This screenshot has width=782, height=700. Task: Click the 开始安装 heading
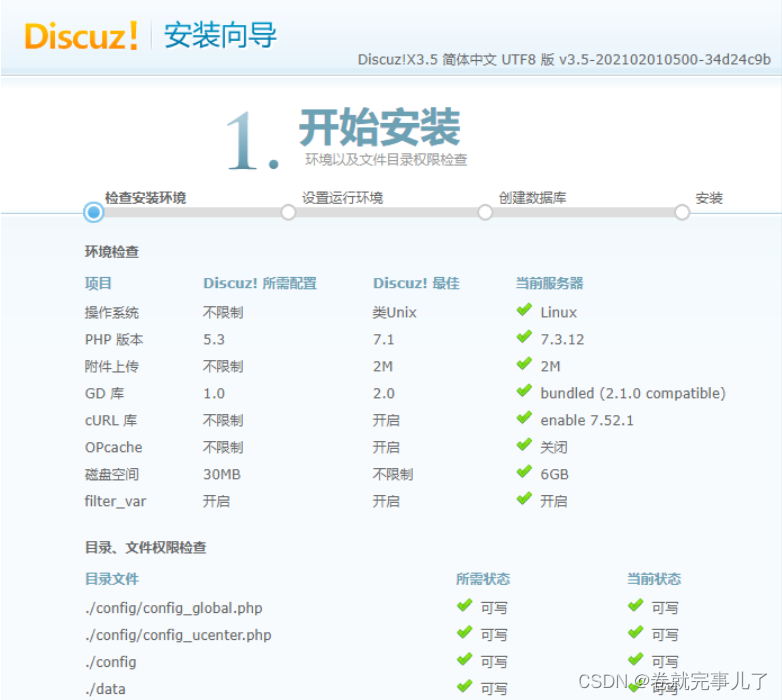point(379,127)
